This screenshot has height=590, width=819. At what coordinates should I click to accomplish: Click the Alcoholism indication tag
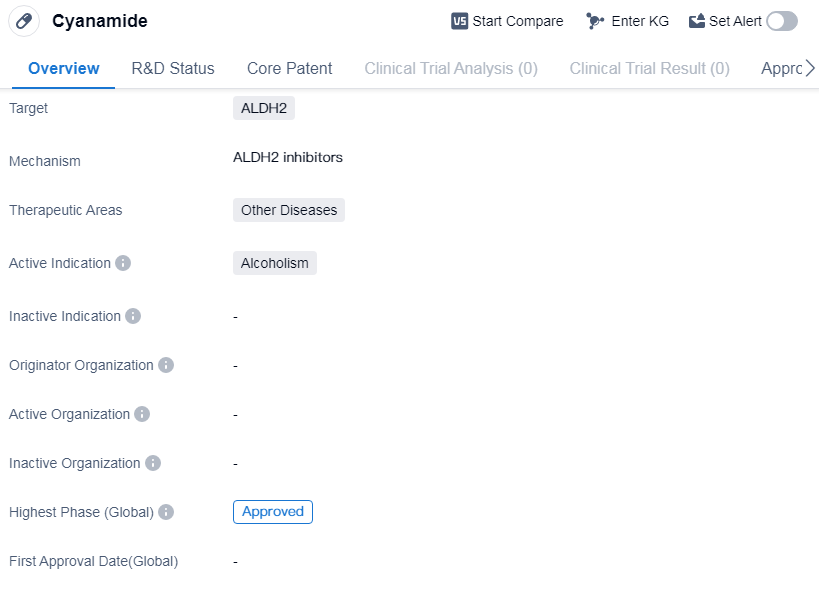(x=275, y=263)
